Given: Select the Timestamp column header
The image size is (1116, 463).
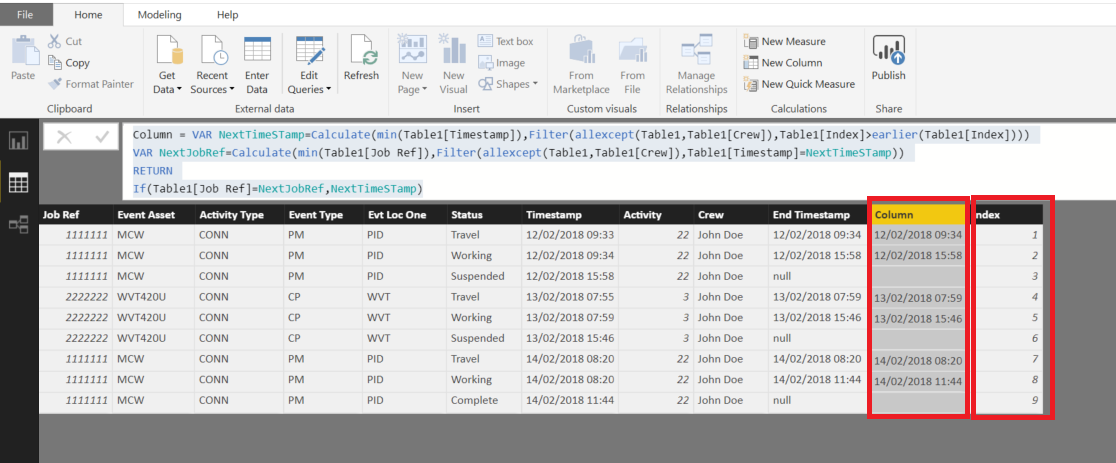Looking at the screenshot, I should (x=569, y=215).
